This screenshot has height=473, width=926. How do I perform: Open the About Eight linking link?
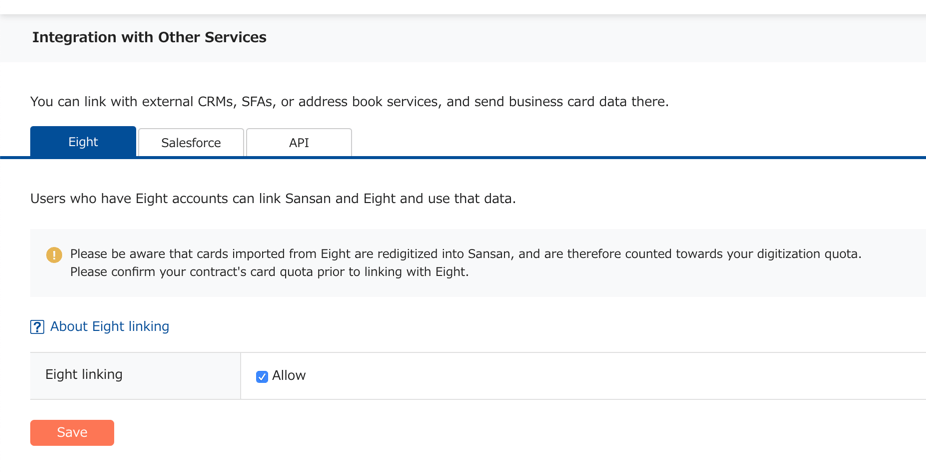point(110,327)
